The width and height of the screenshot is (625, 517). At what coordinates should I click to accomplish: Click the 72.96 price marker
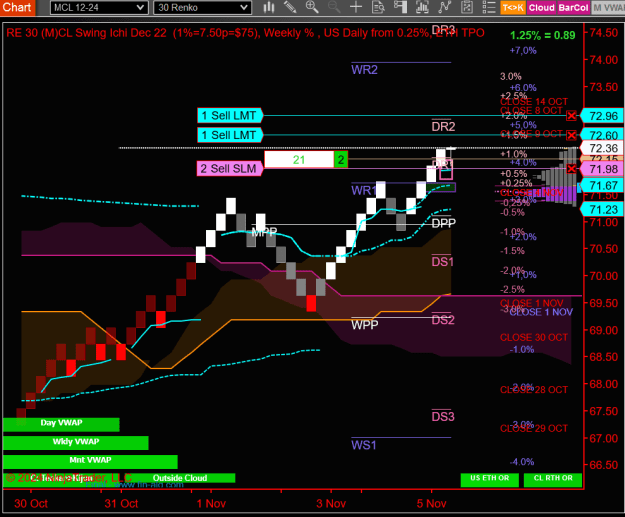[602, 116]
